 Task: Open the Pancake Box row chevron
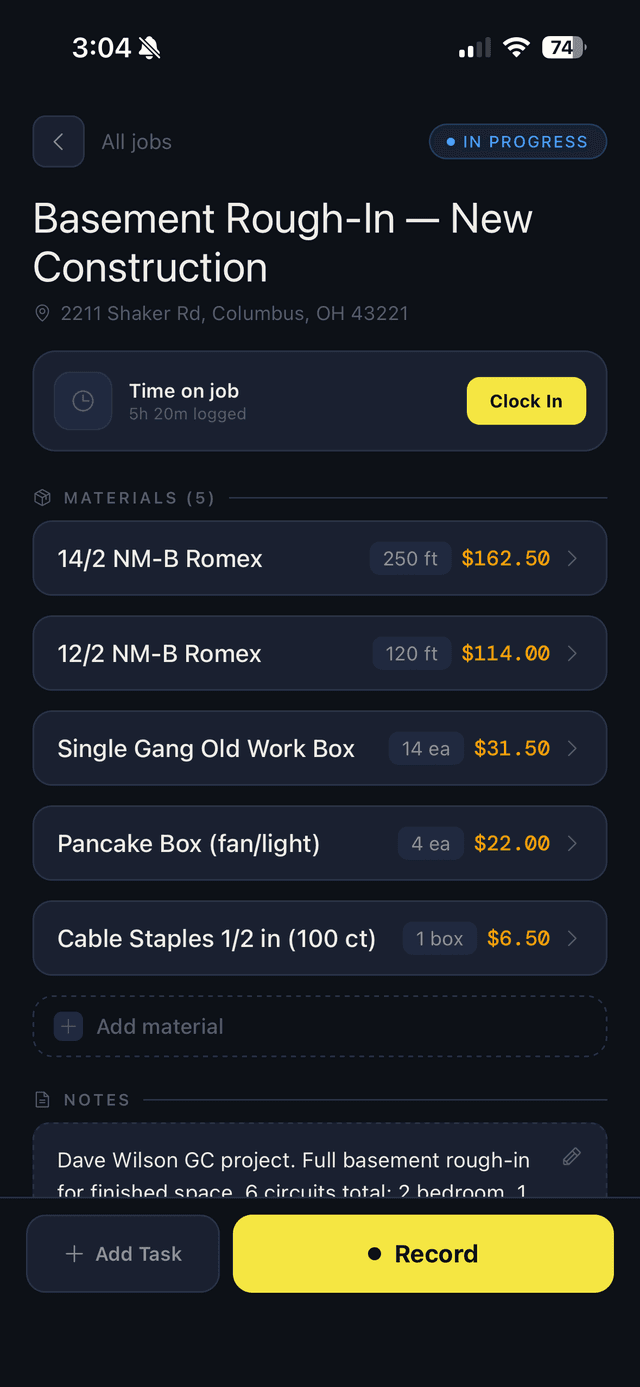[x=573, y=844]
